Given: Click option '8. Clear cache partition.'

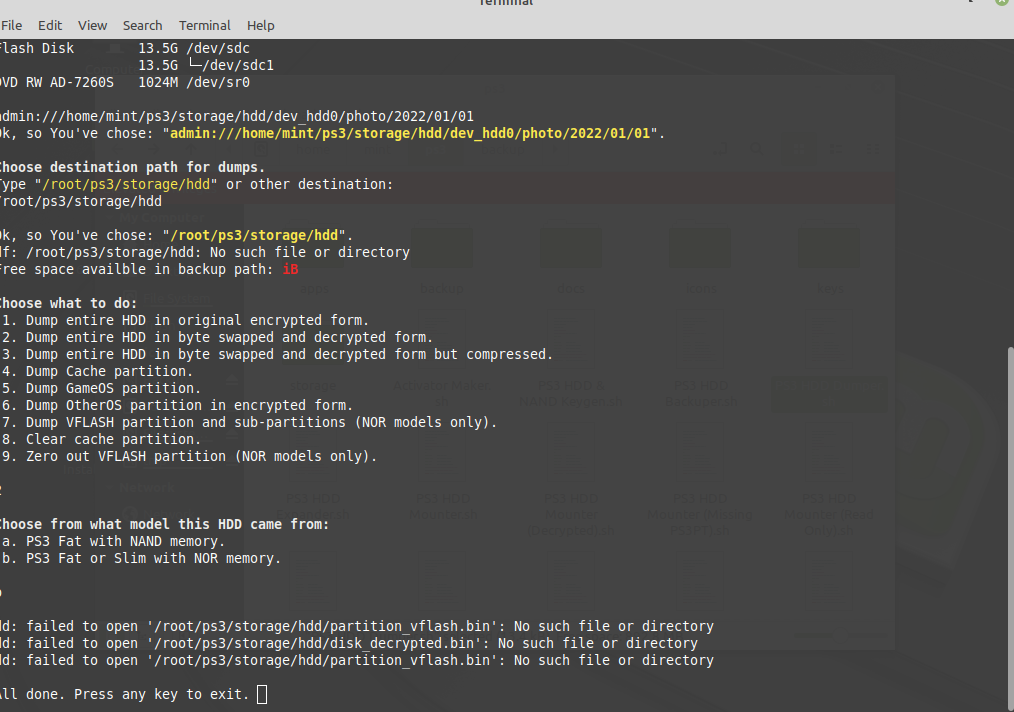Looking at the screenshot, I should point(101,440).
